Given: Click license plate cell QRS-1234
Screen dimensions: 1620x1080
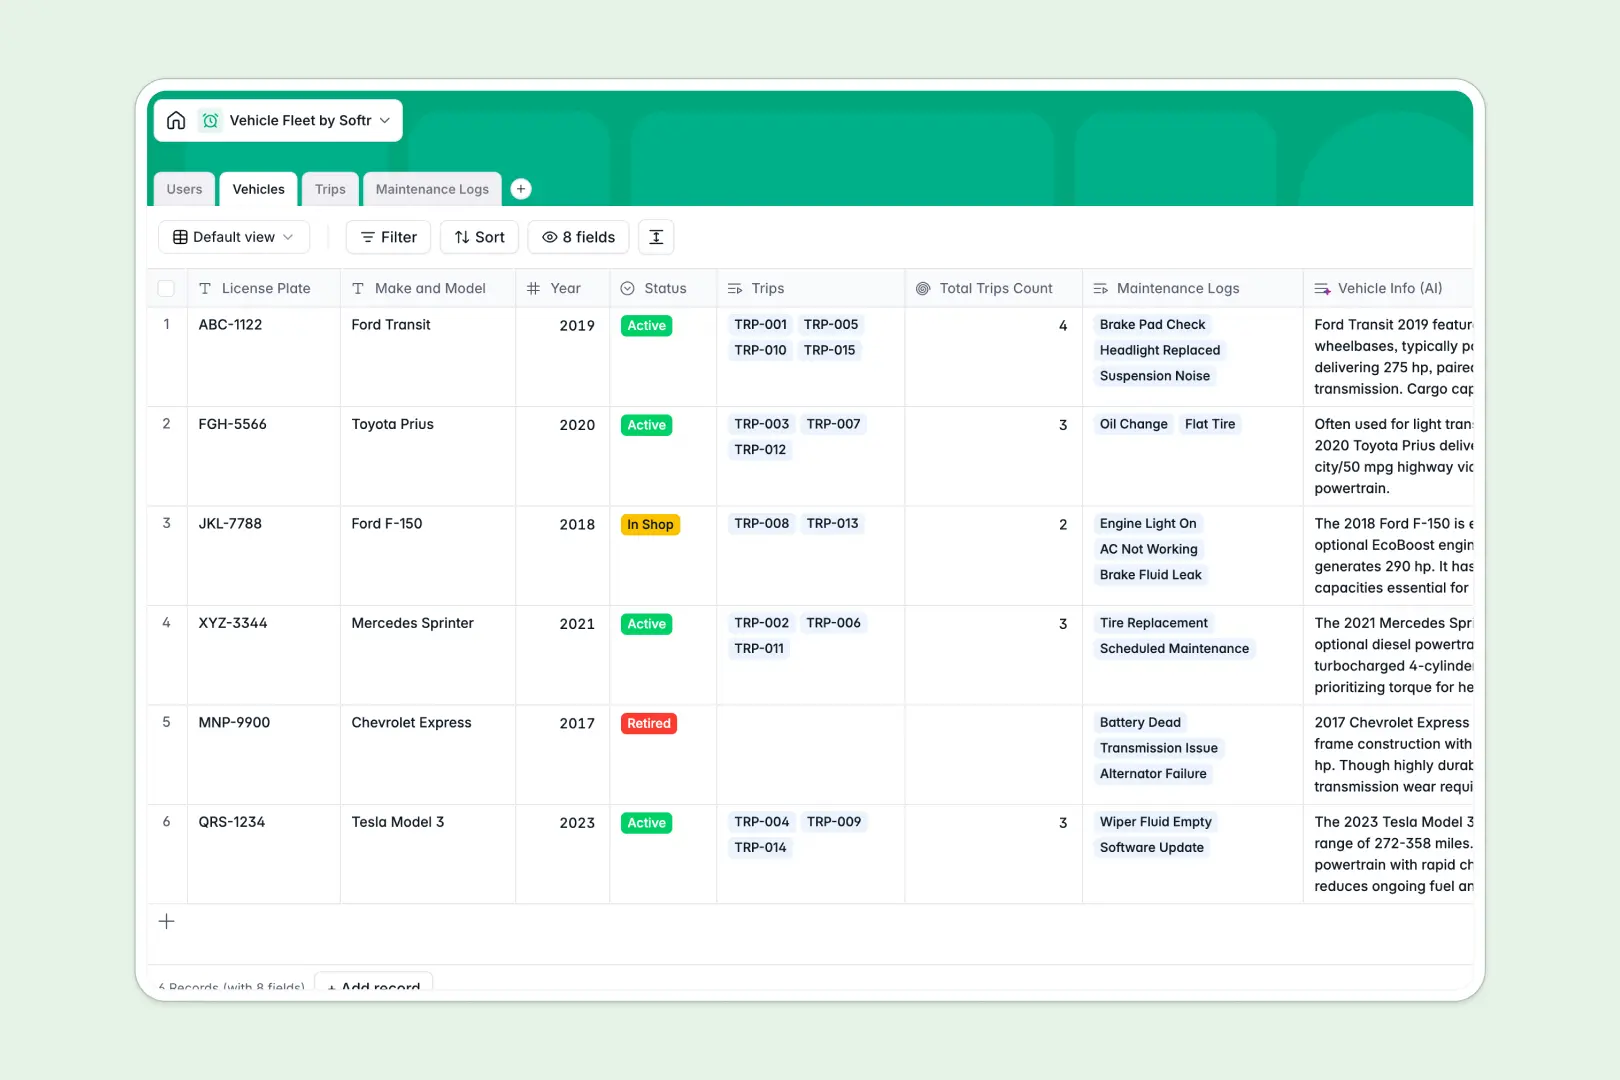Looking at the screenshot, I should click(264, 854).
